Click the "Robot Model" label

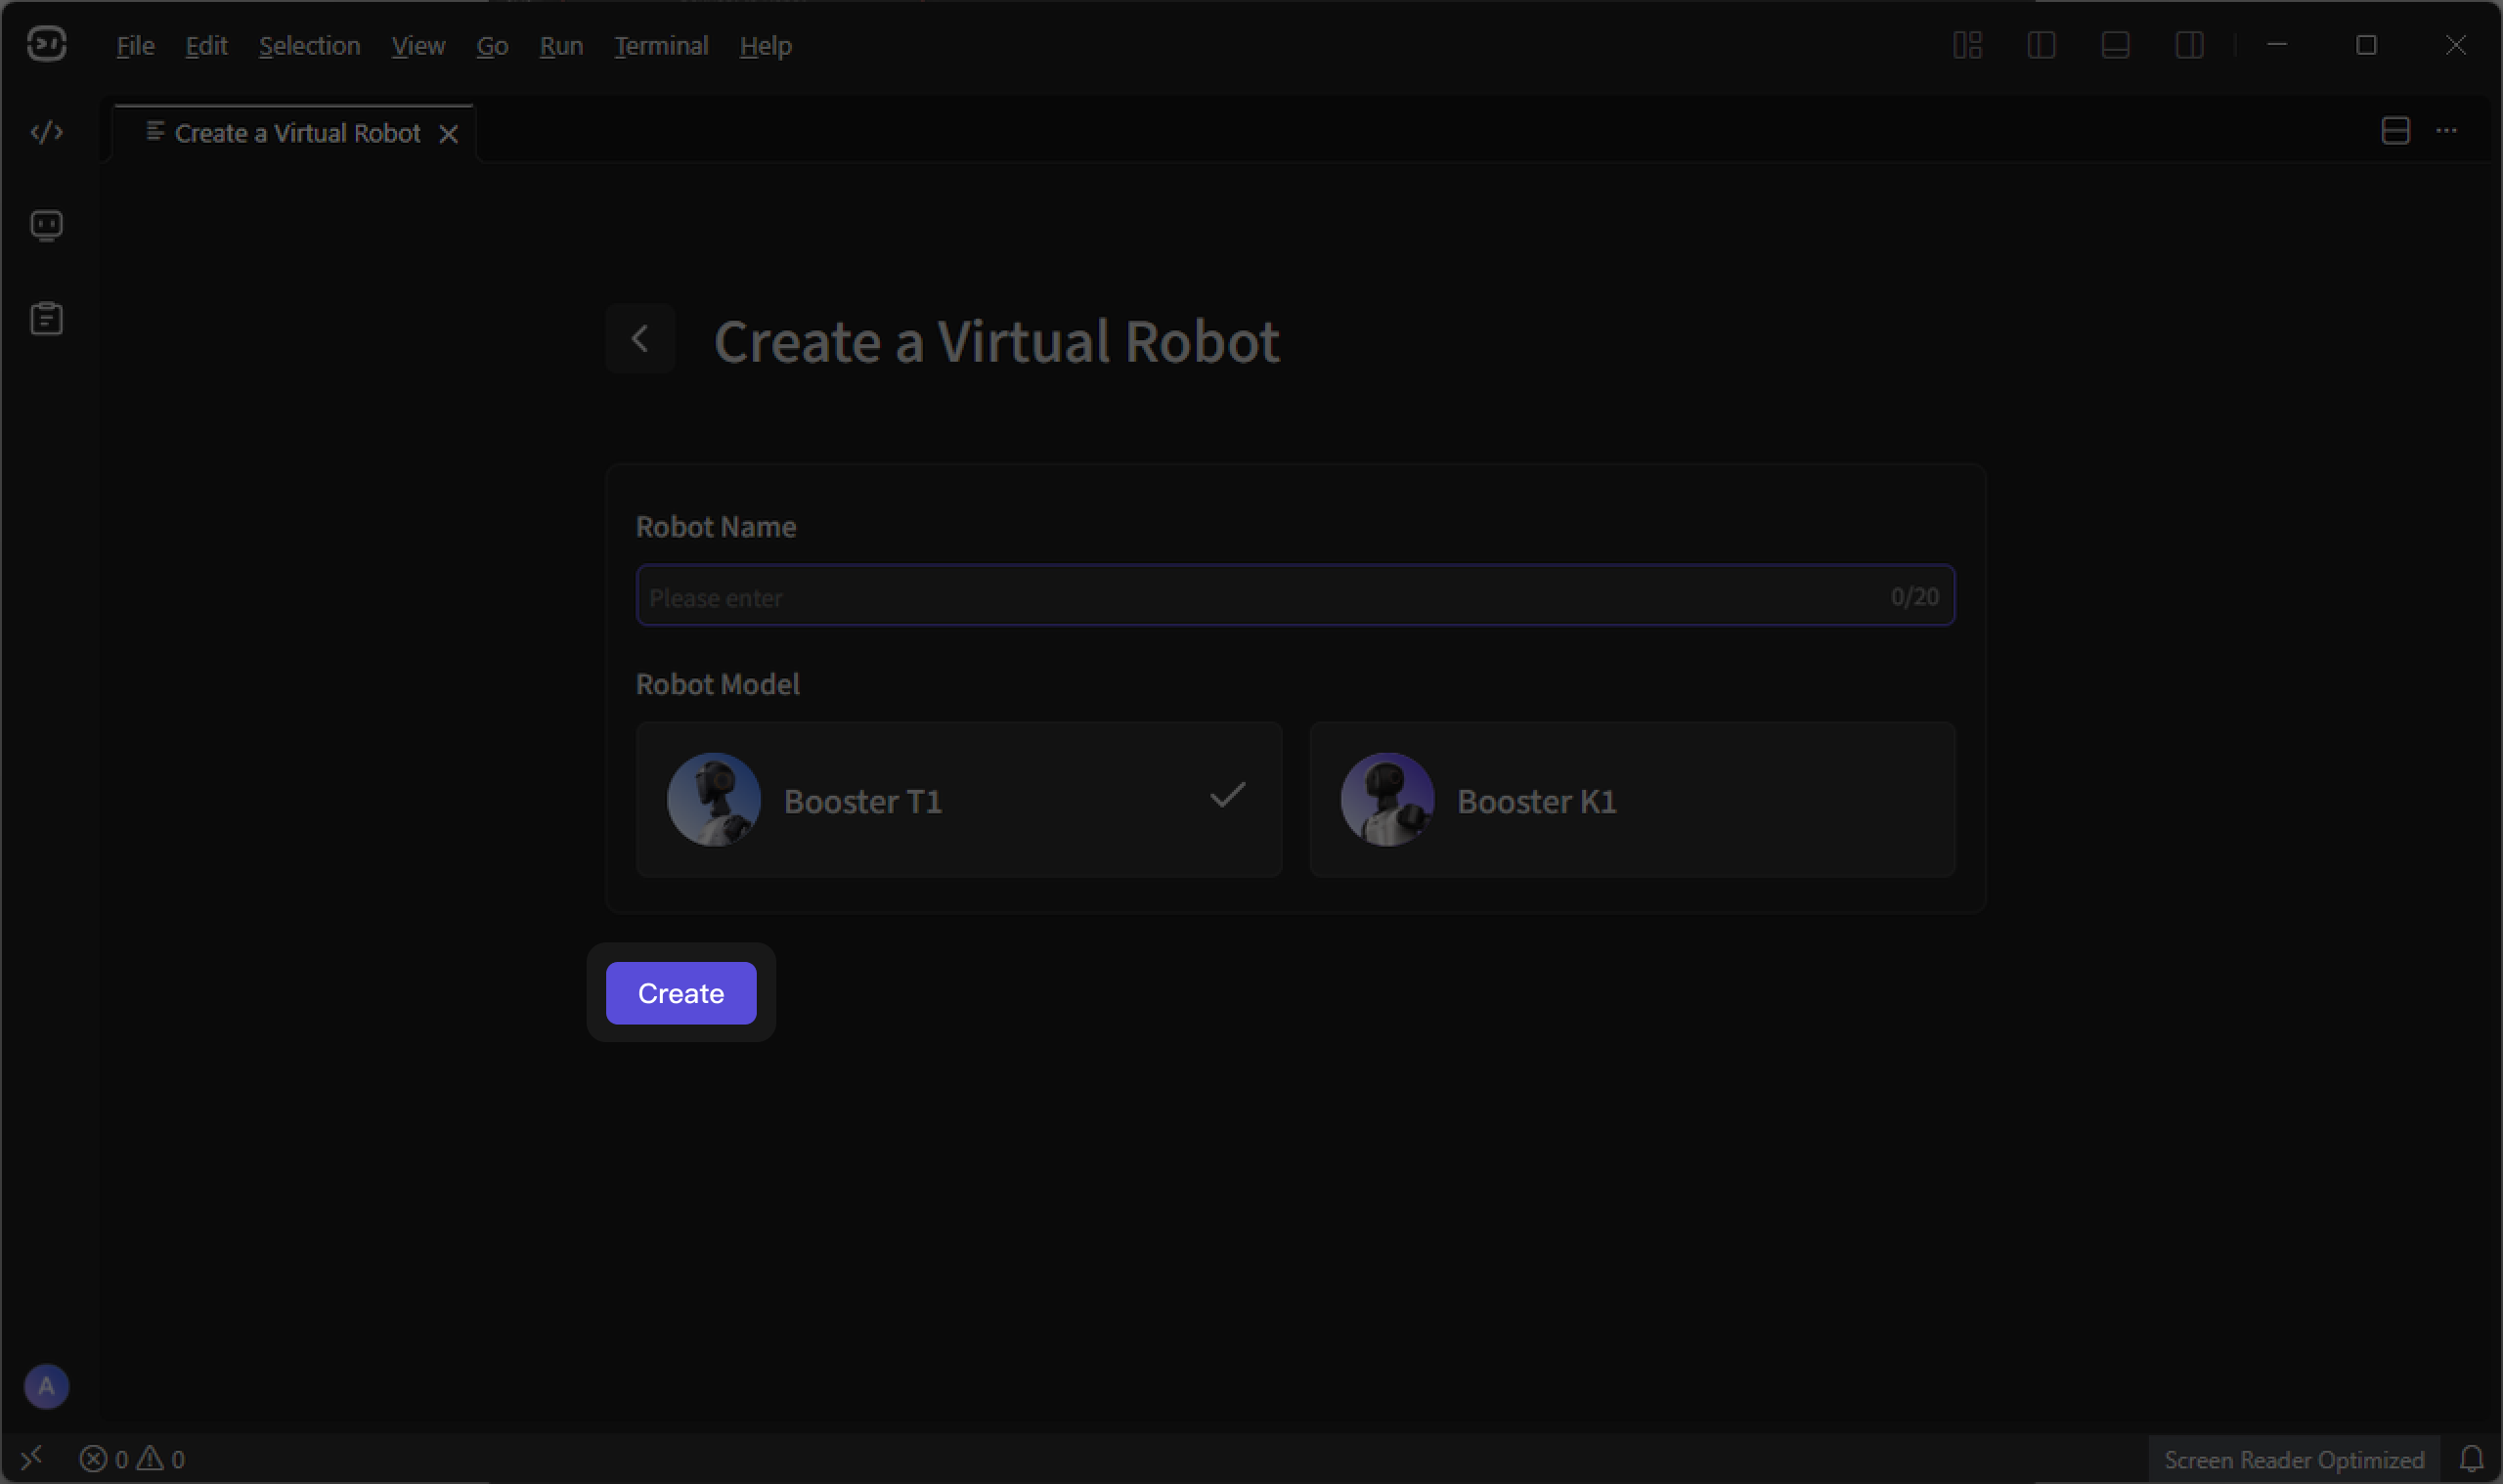point(718,684)
